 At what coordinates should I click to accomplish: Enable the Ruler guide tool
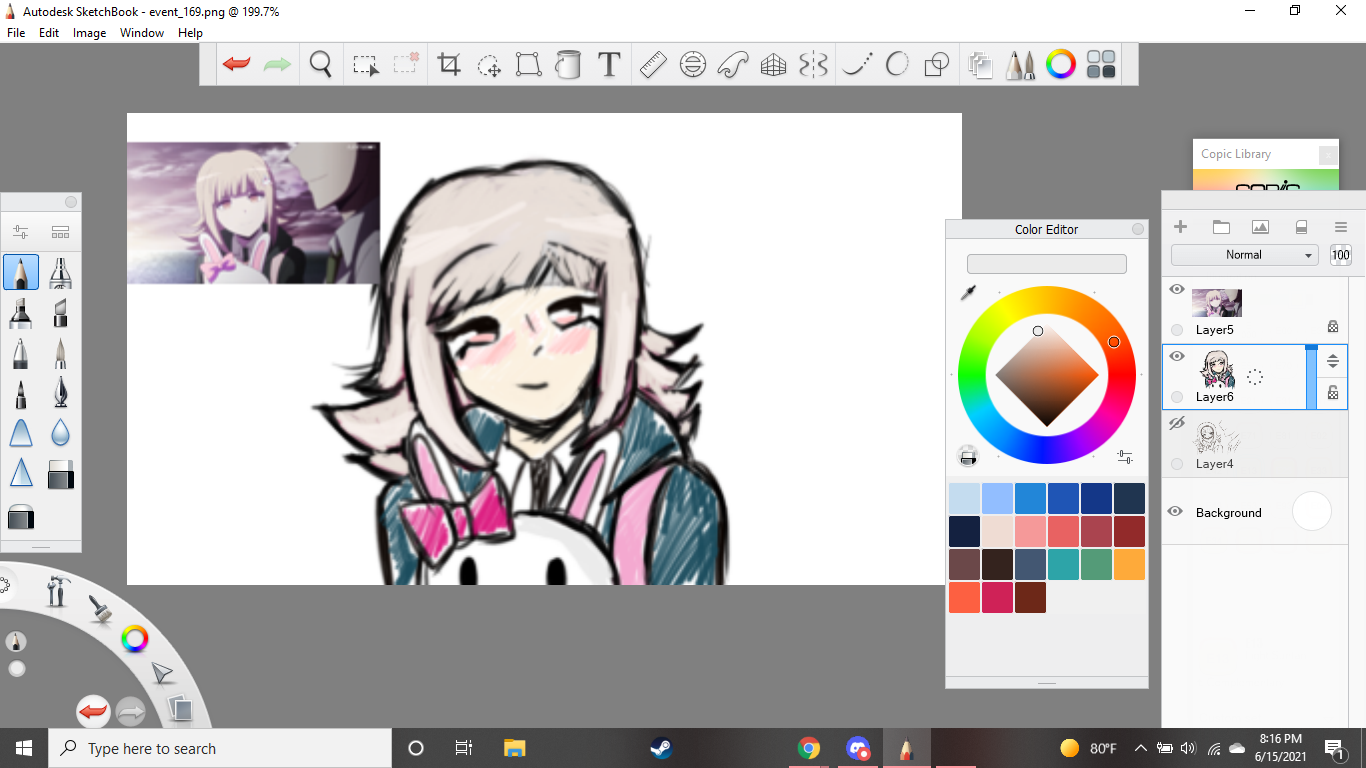point(653,65)
